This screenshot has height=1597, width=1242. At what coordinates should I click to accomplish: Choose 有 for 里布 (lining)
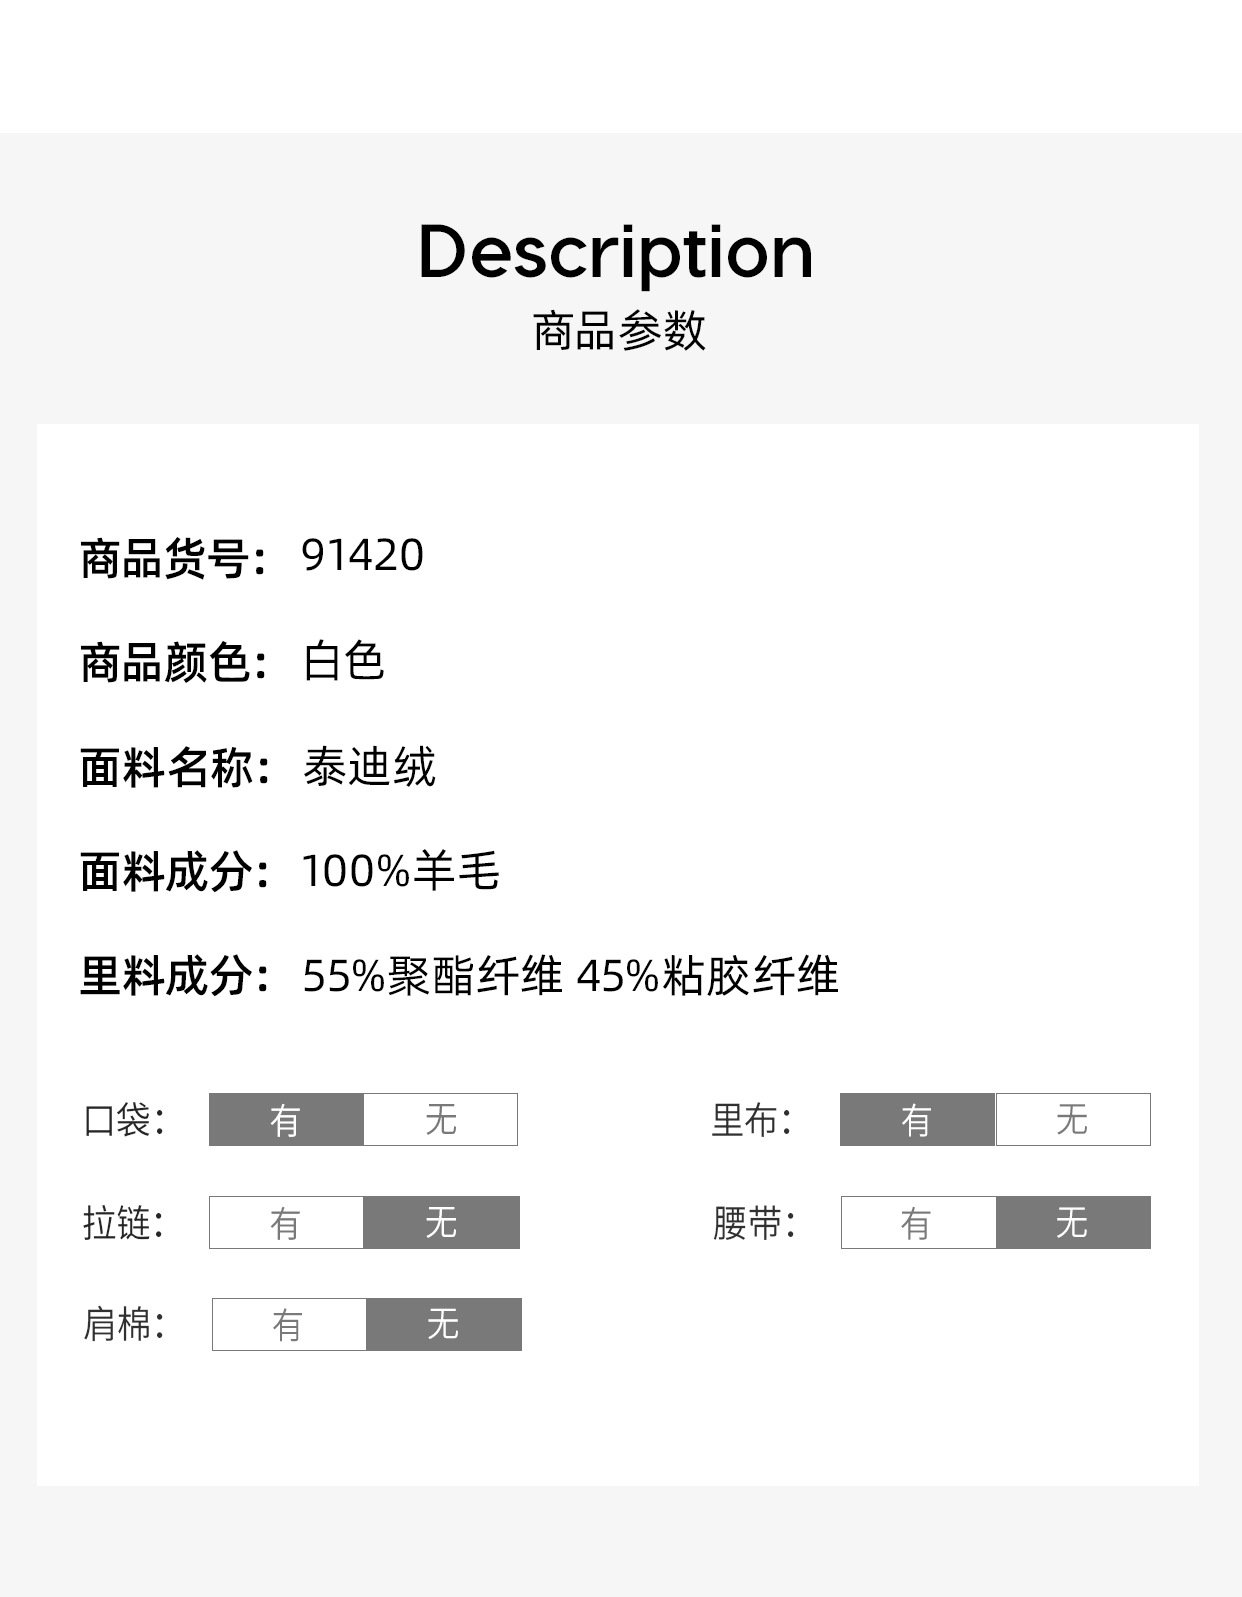tap(917, 1119)
